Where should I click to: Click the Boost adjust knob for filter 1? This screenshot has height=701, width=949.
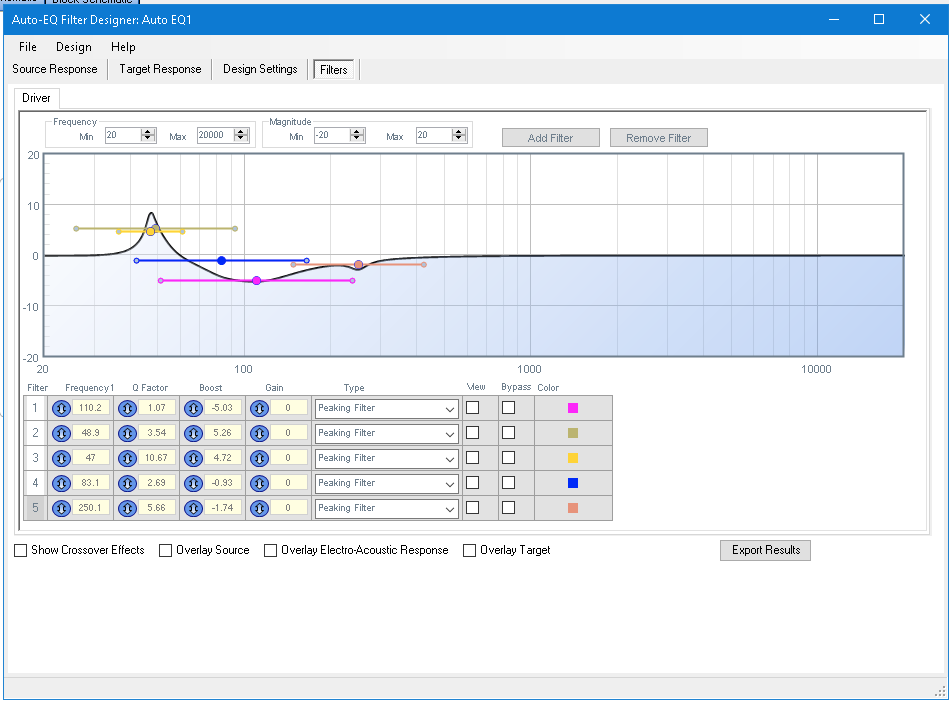point(193,408)
